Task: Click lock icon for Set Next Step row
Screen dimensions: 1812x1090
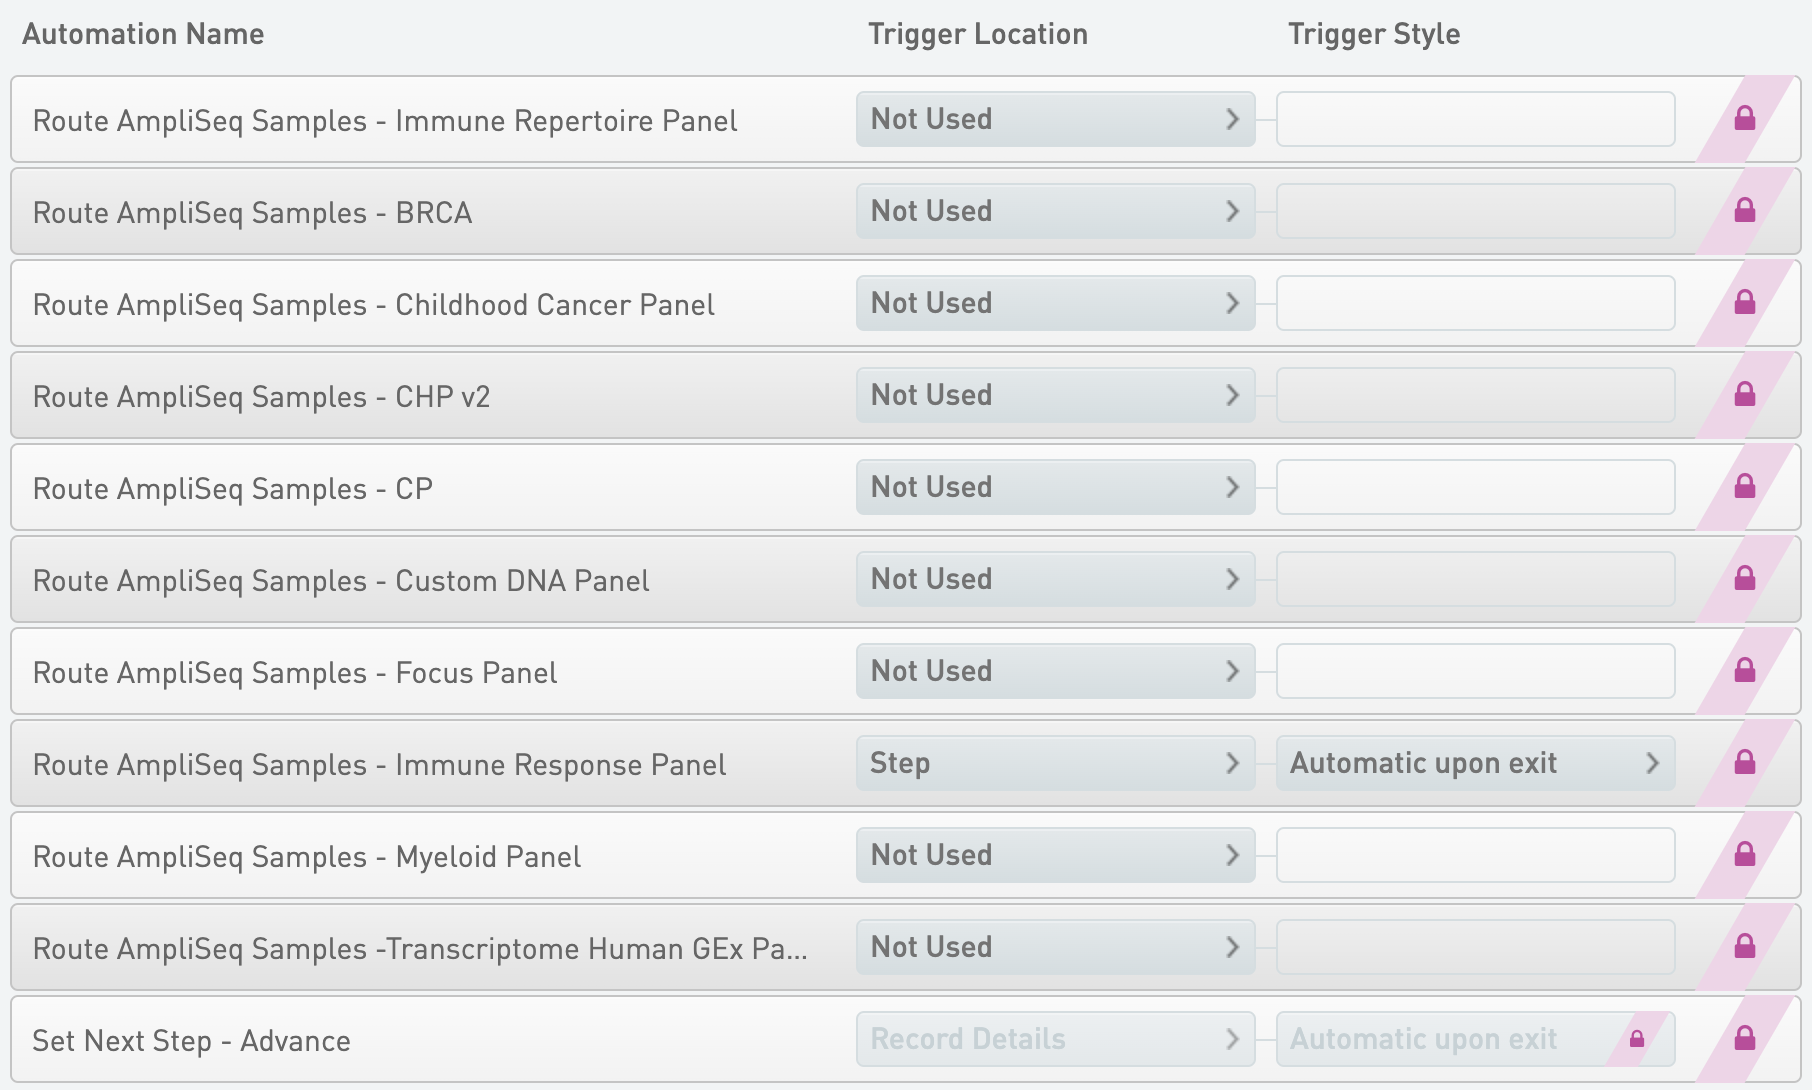Action: point(1745,1039)
